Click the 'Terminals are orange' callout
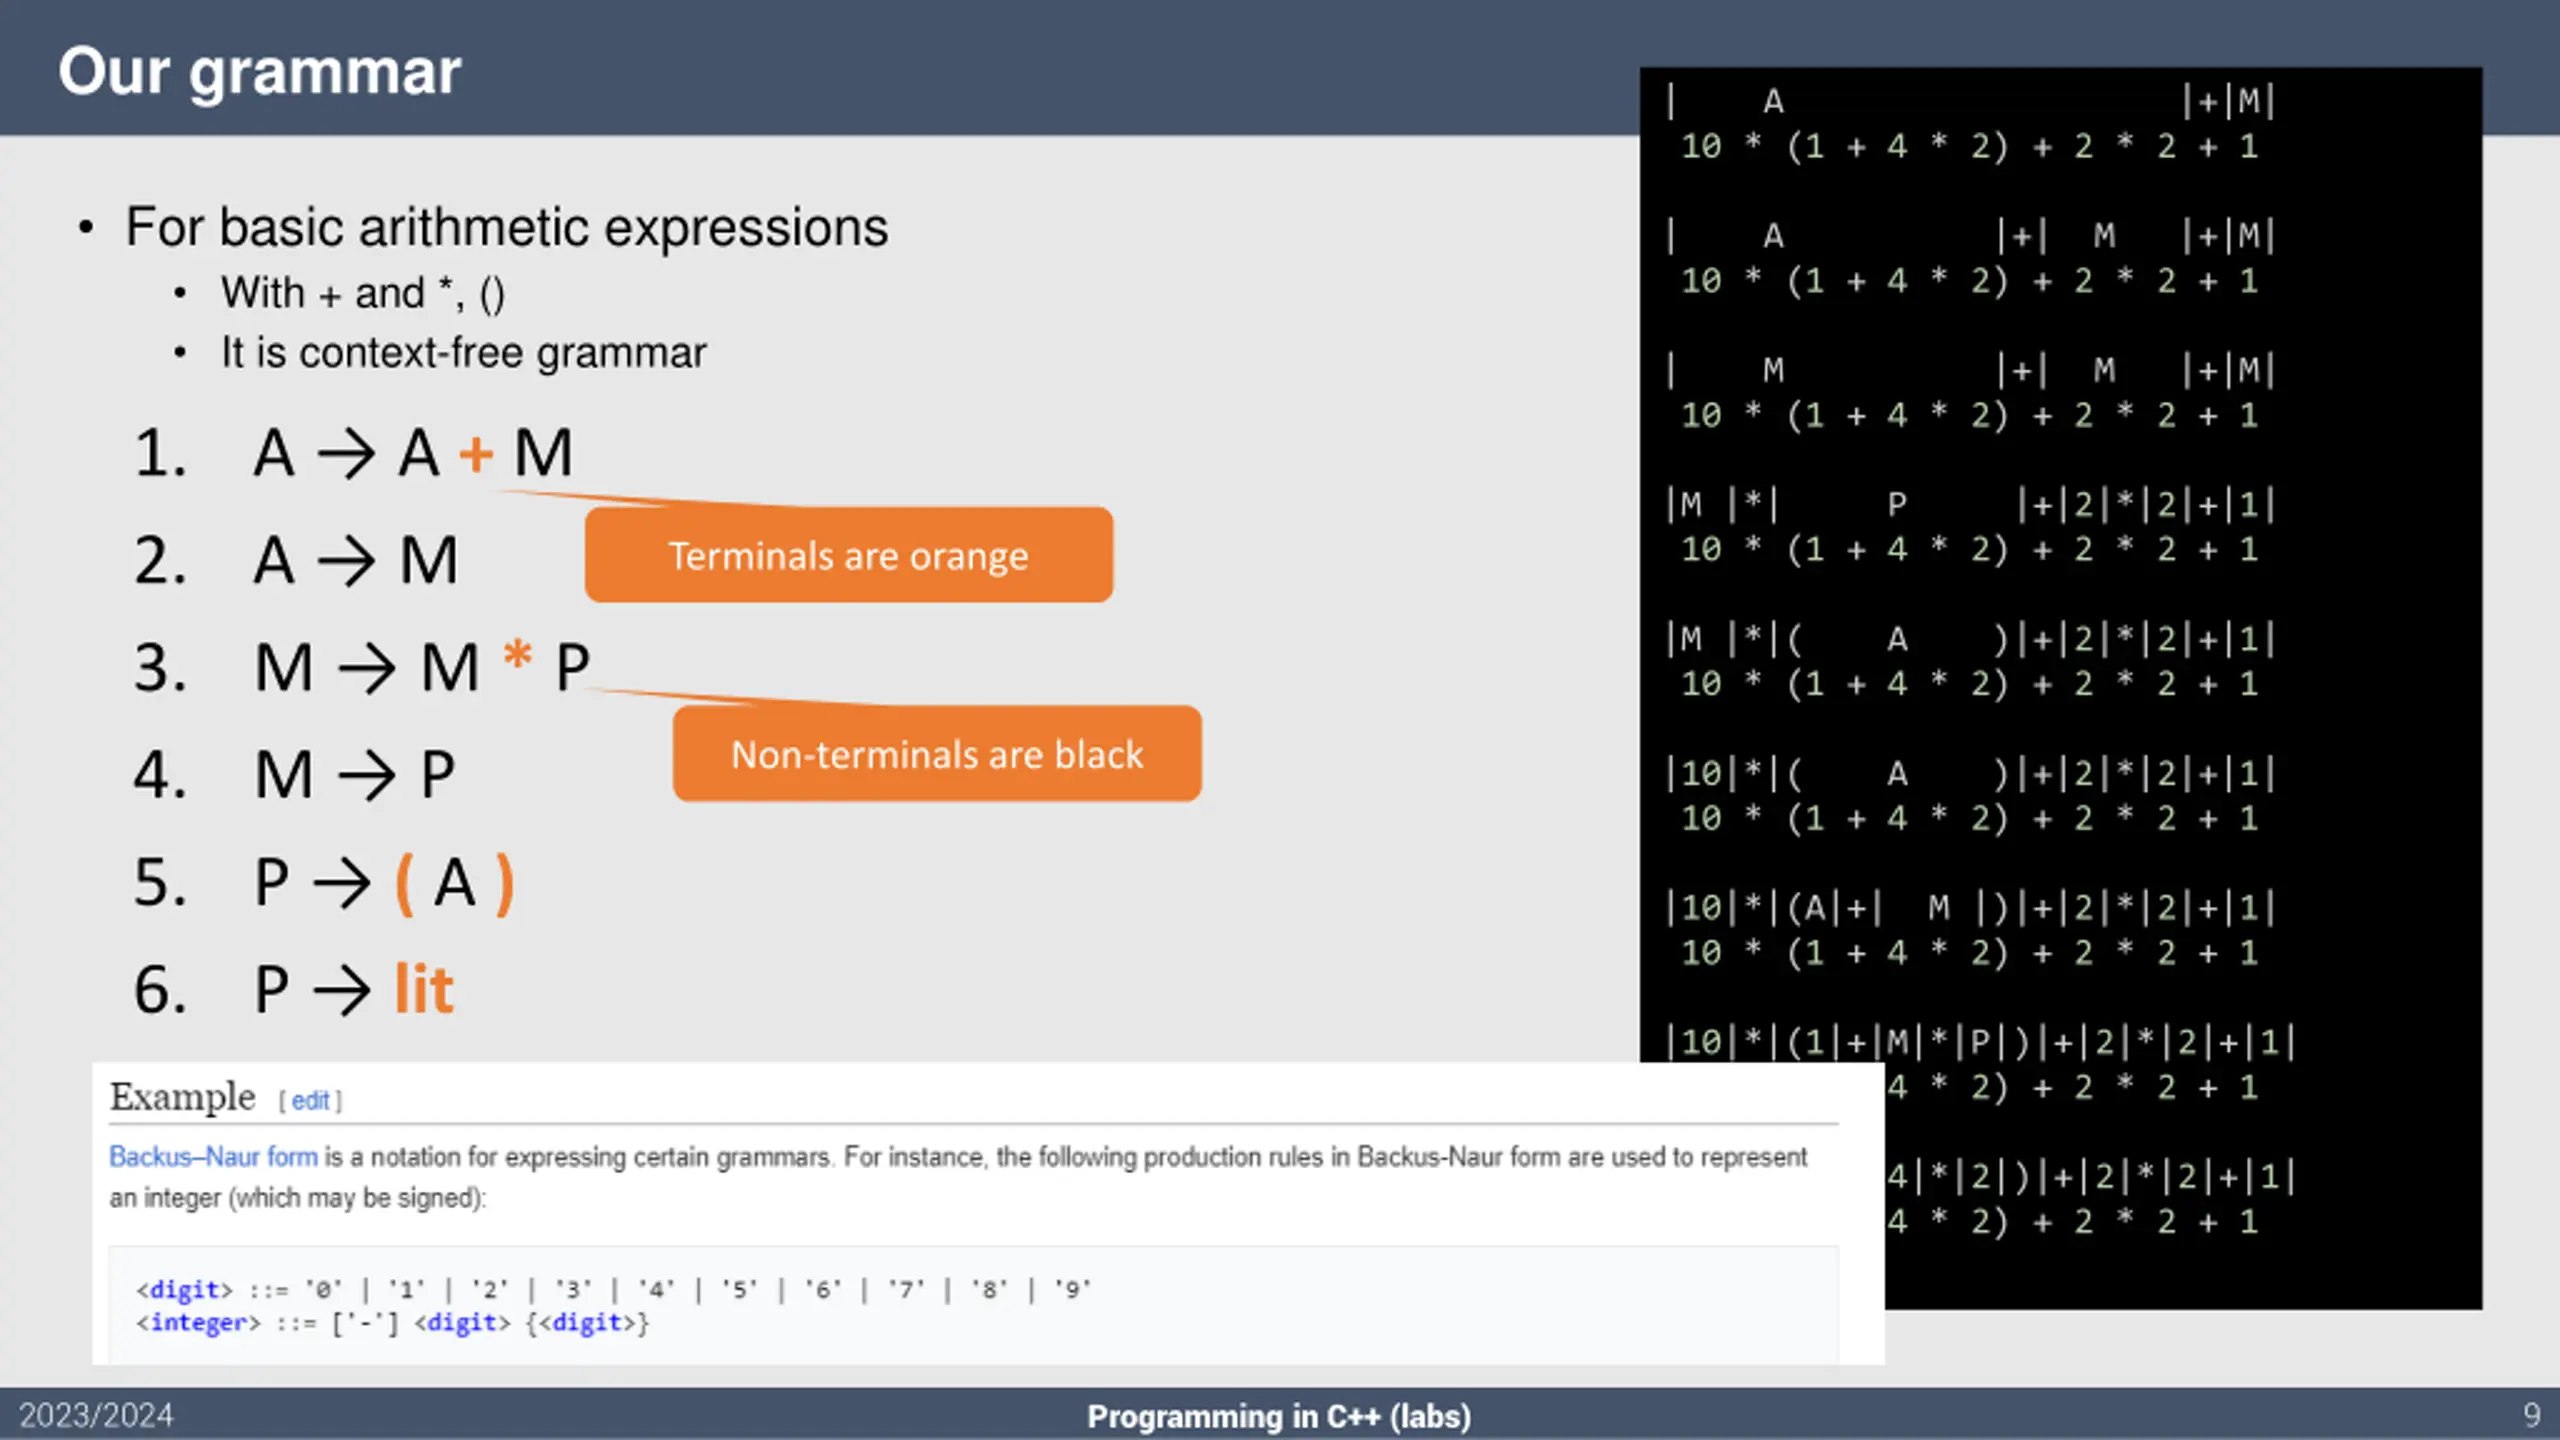 coord(848,555)
